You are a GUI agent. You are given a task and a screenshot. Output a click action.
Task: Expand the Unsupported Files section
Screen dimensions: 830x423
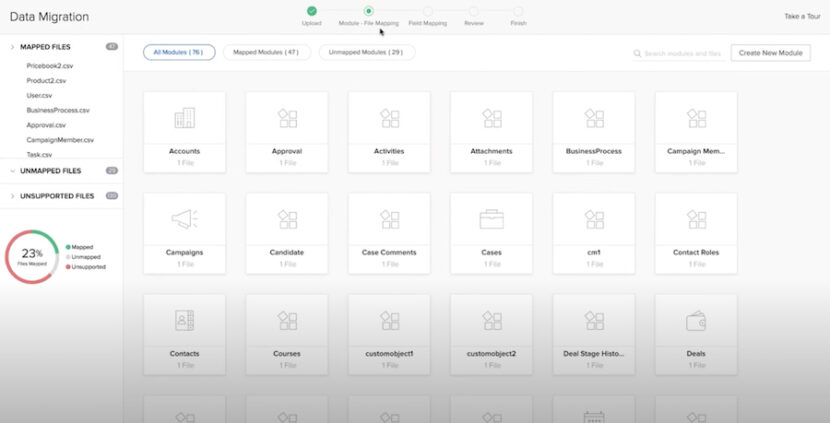[x=12, y=196]
